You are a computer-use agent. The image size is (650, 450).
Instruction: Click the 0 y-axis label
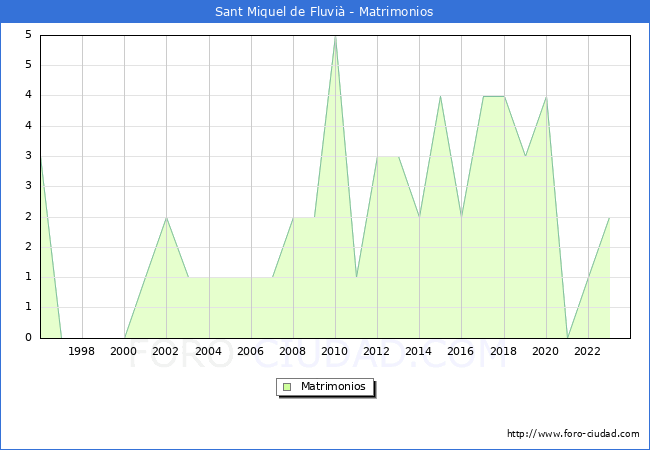[28, 337]
